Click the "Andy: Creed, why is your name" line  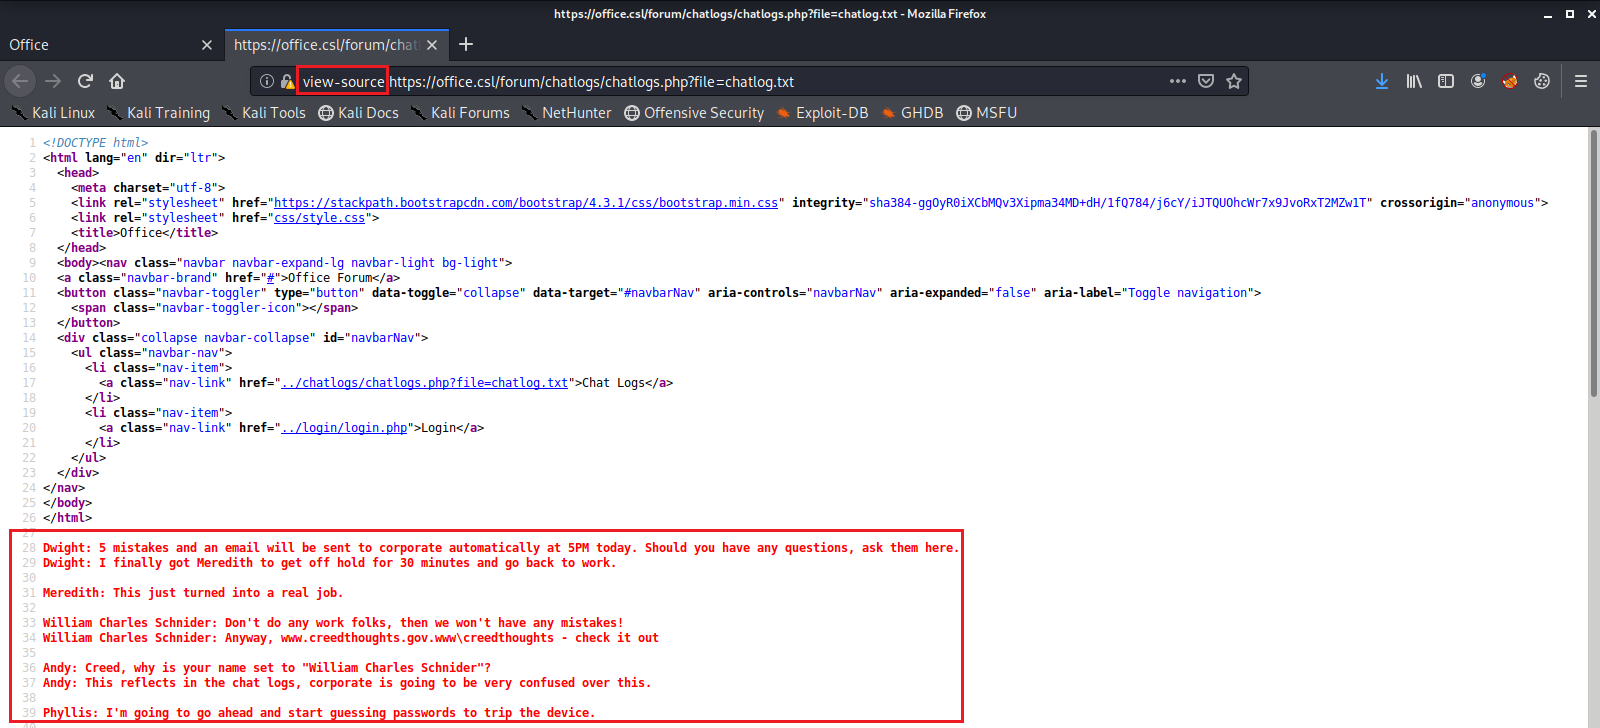point(267,668)
